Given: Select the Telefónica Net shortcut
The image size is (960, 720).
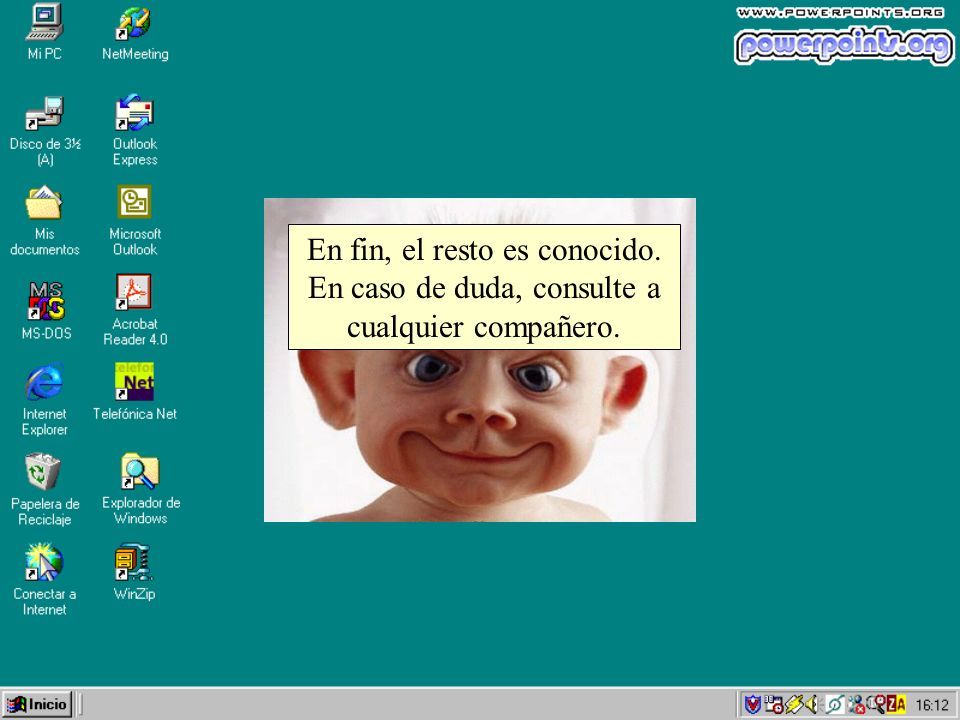Looking at the screenshot, I should click(135, 392).
